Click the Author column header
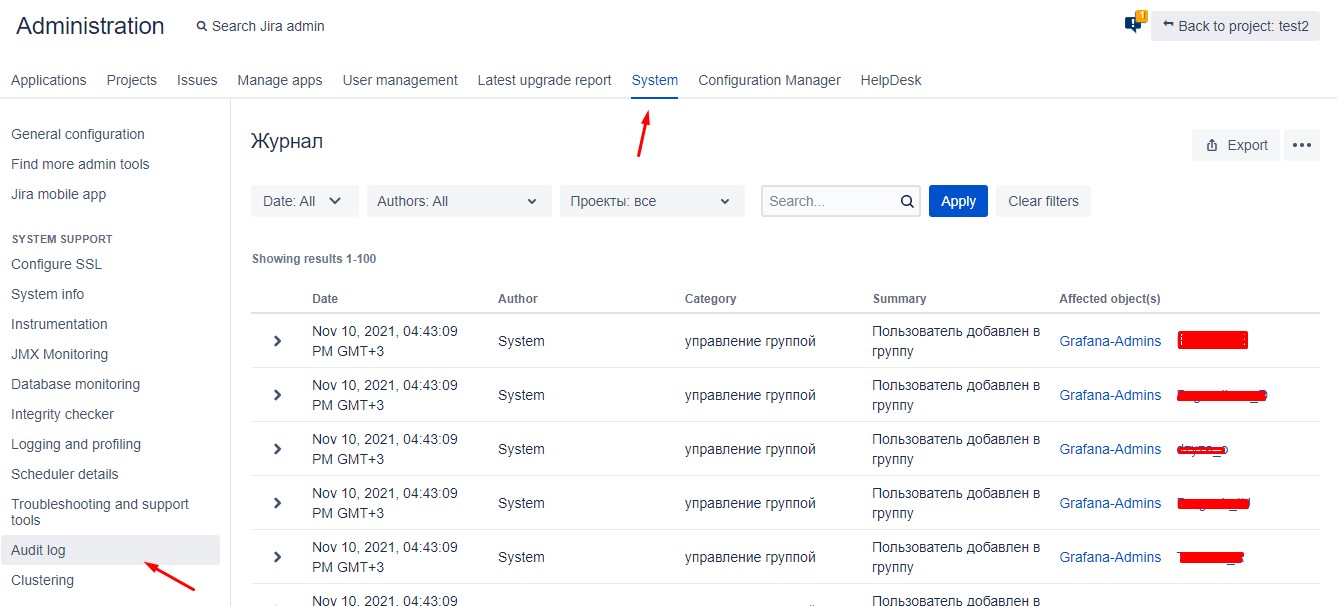1337x606 pixels. [x=518, y=298]
